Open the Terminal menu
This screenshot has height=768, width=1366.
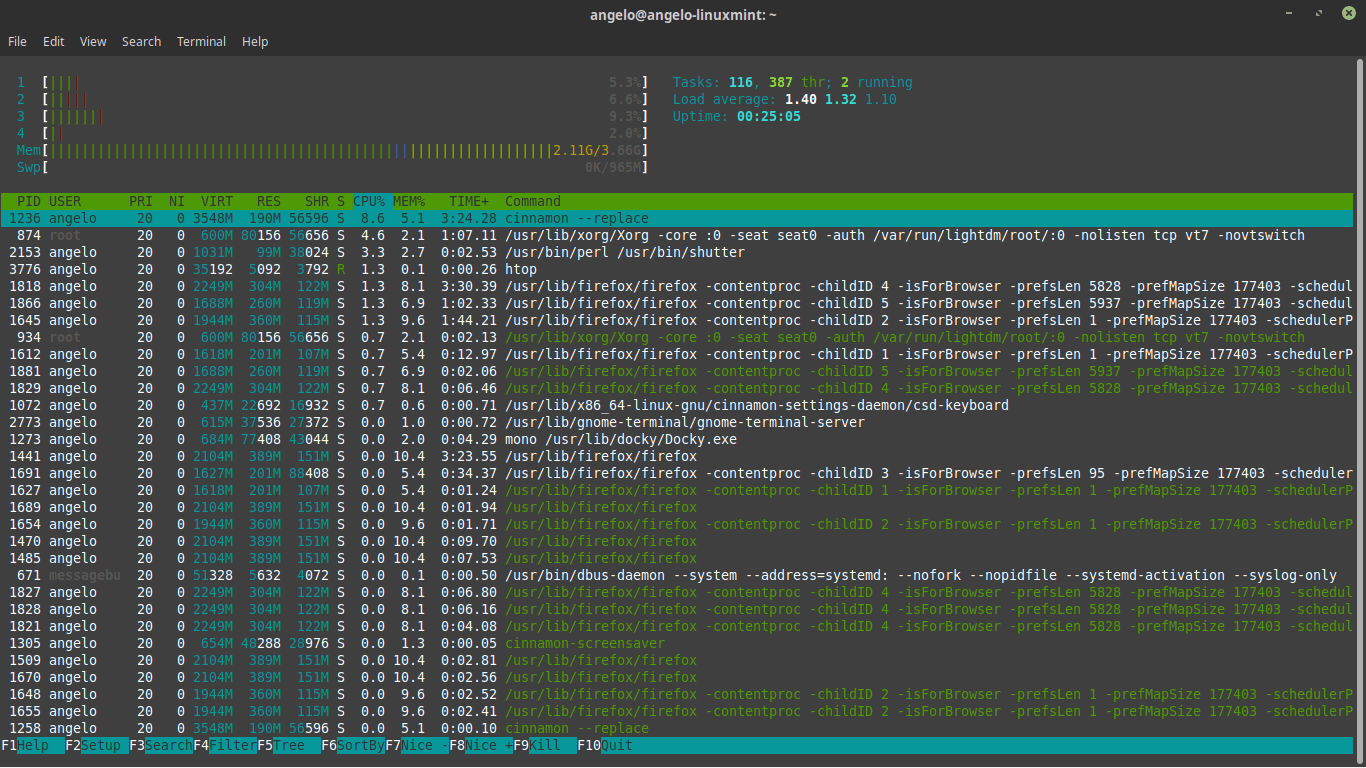pyautogui.click(x=201, y=41)
